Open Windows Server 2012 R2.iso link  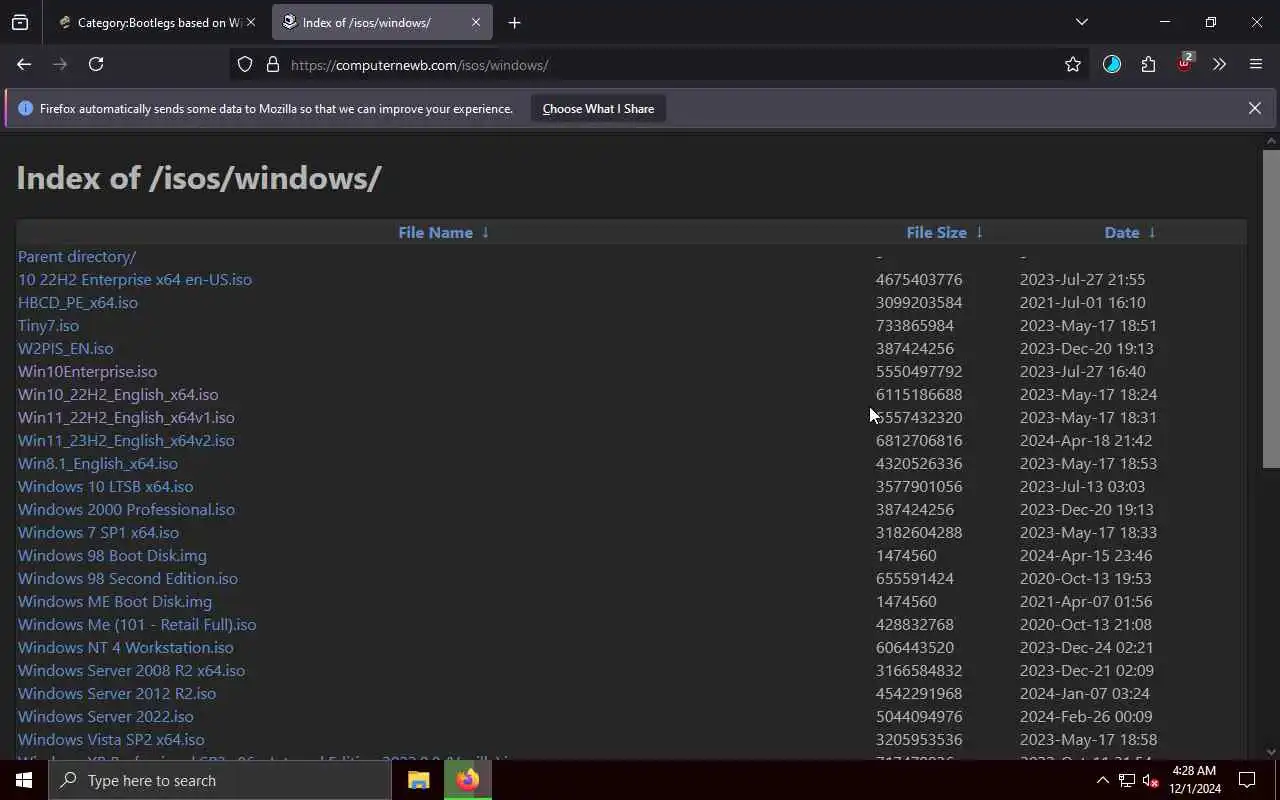click(117, 693)
